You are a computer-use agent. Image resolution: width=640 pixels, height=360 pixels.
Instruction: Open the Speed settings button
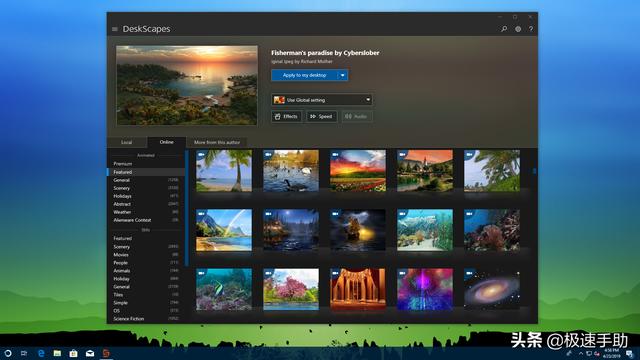[x=322, y=116]
